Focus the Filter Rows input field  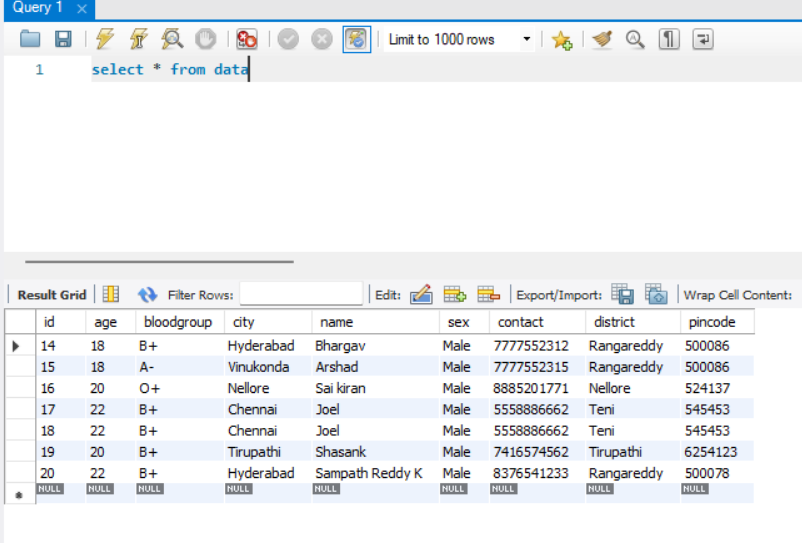[301, 294]
